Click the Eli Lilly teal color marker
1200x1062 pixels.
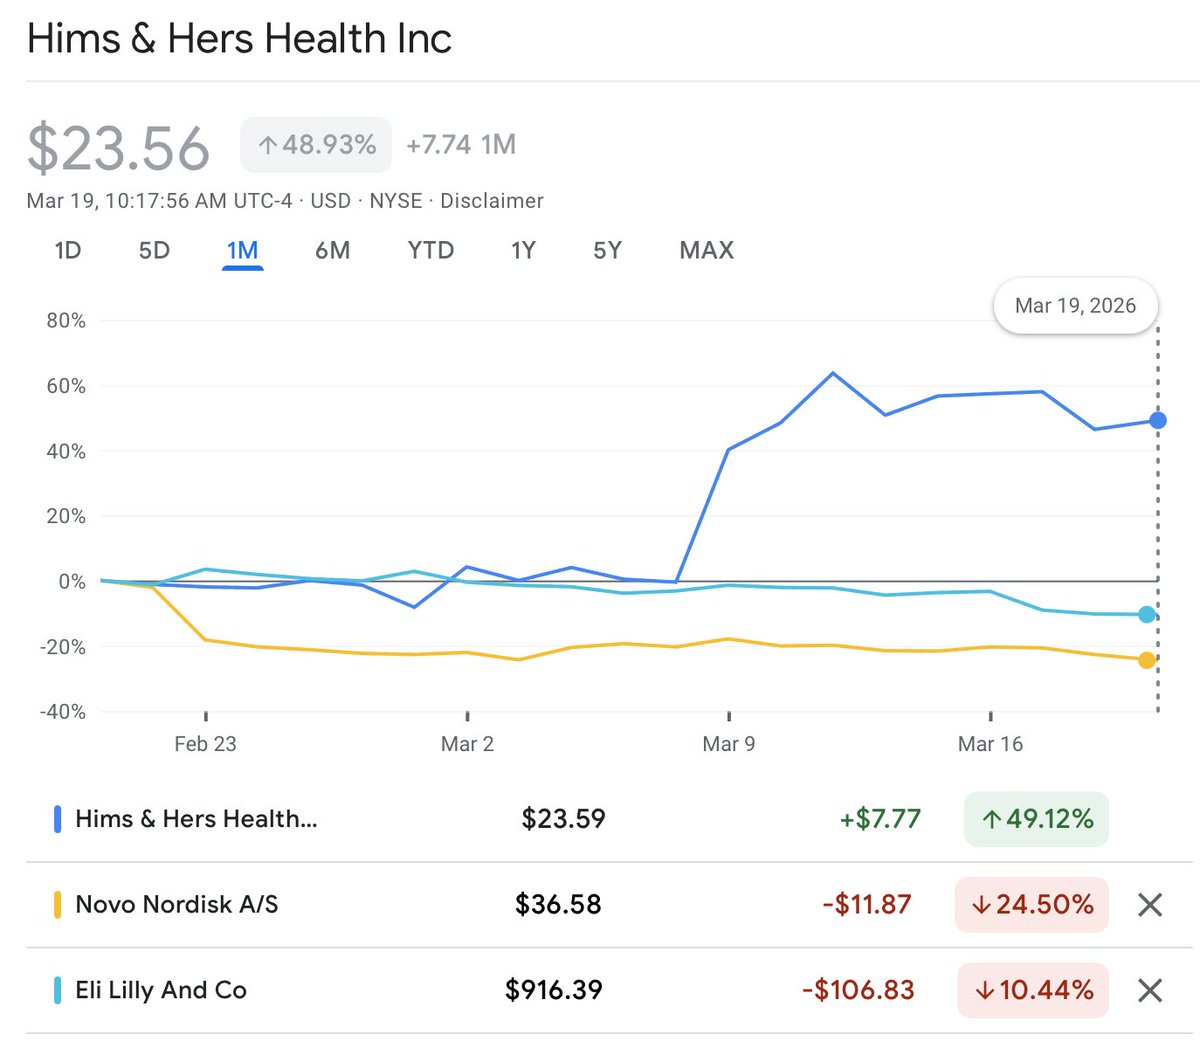pos(57,990)
